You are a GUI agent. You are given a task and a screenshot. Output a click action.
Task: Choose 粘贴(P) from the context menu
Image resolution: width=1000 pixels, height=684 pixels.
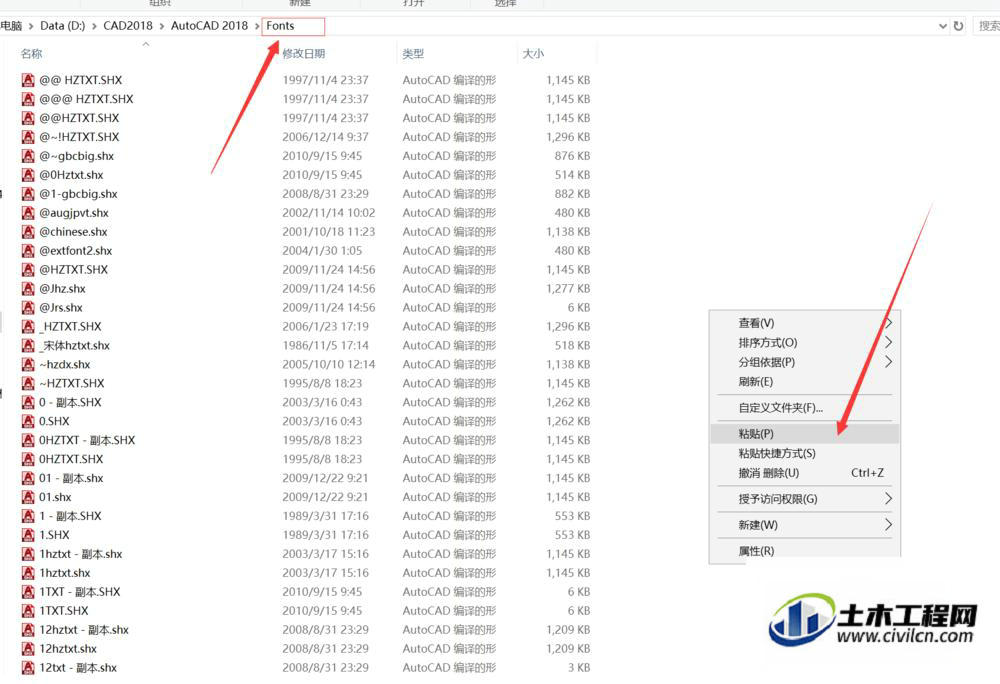click(805, 434)
